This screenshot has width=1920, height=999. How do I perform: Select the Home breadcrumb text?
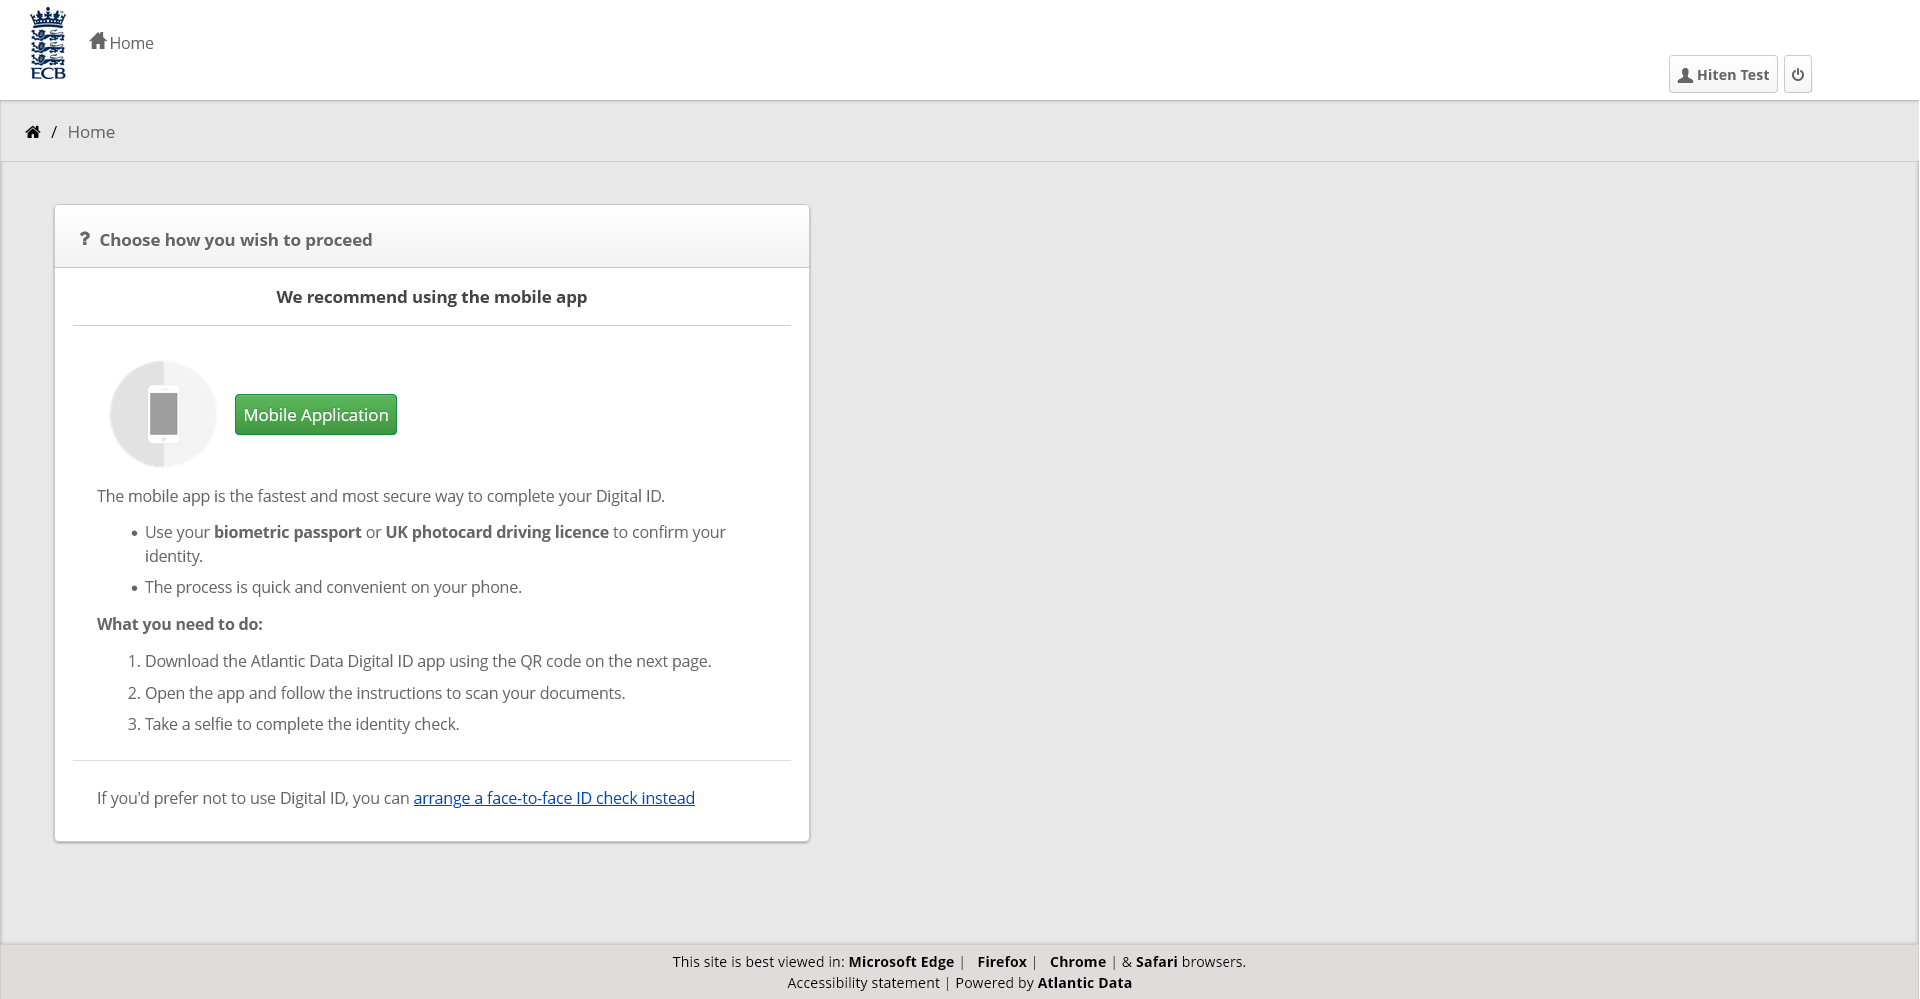(91, 132)
